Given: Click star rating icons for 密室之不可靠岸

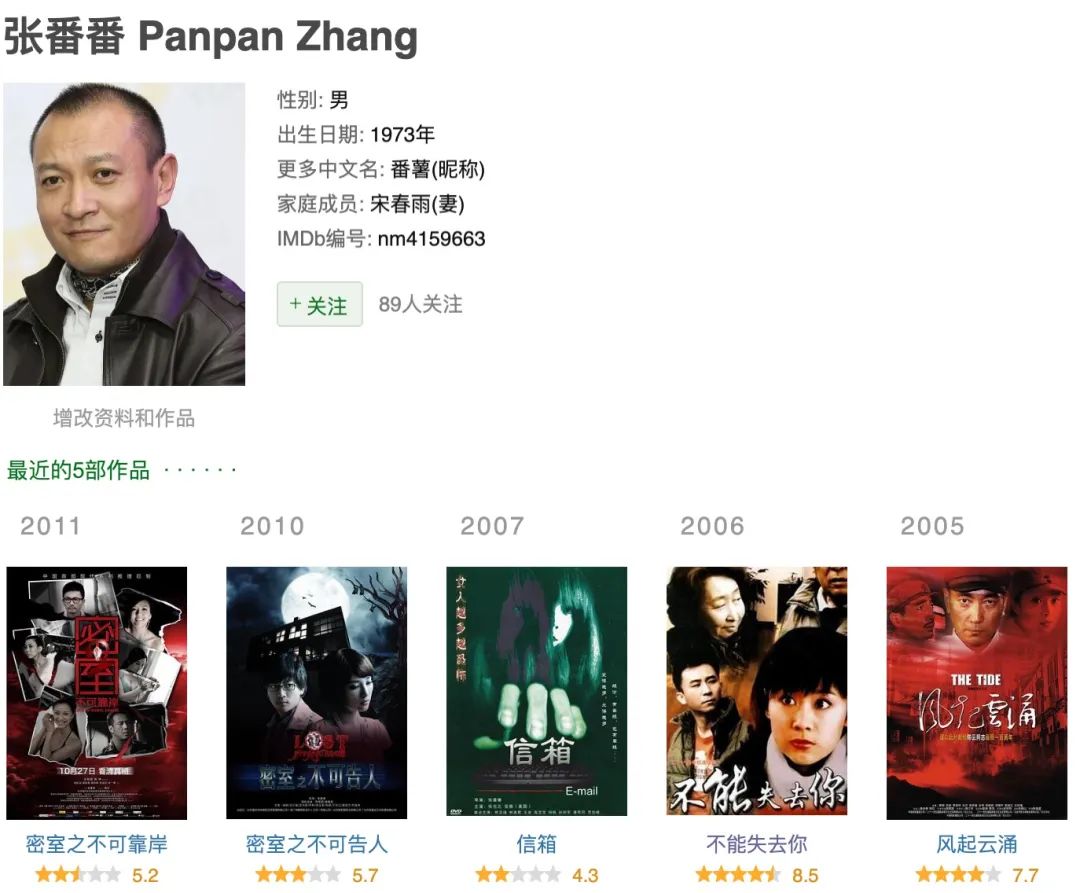Looking at the screenshot, I should coord(78,875).
